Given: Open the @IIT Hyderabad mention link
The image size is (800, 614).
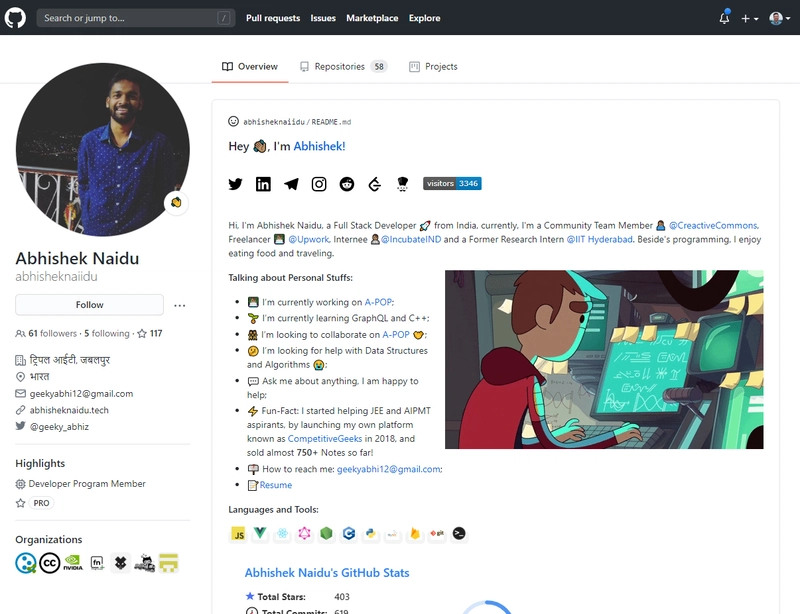Looking at the screenshot, I should click(x=599, y=239).
